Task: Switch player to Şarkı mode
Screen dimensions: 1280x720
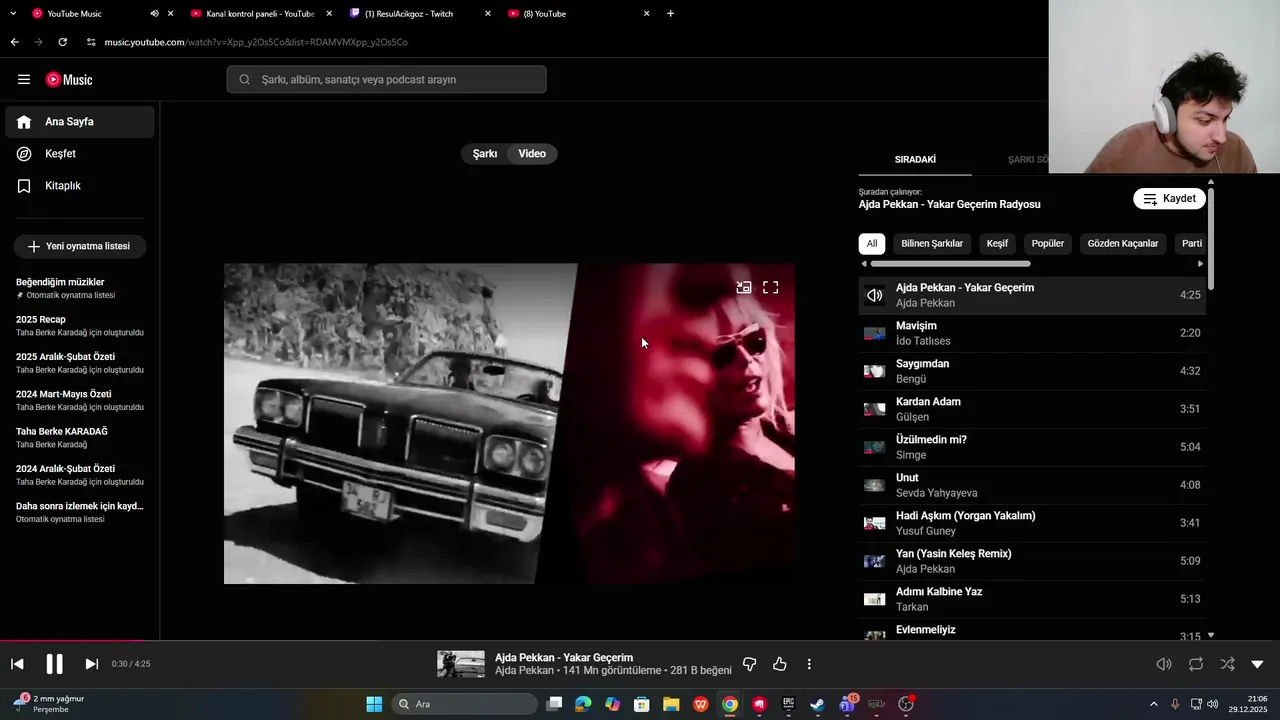Action: (485, 154)
